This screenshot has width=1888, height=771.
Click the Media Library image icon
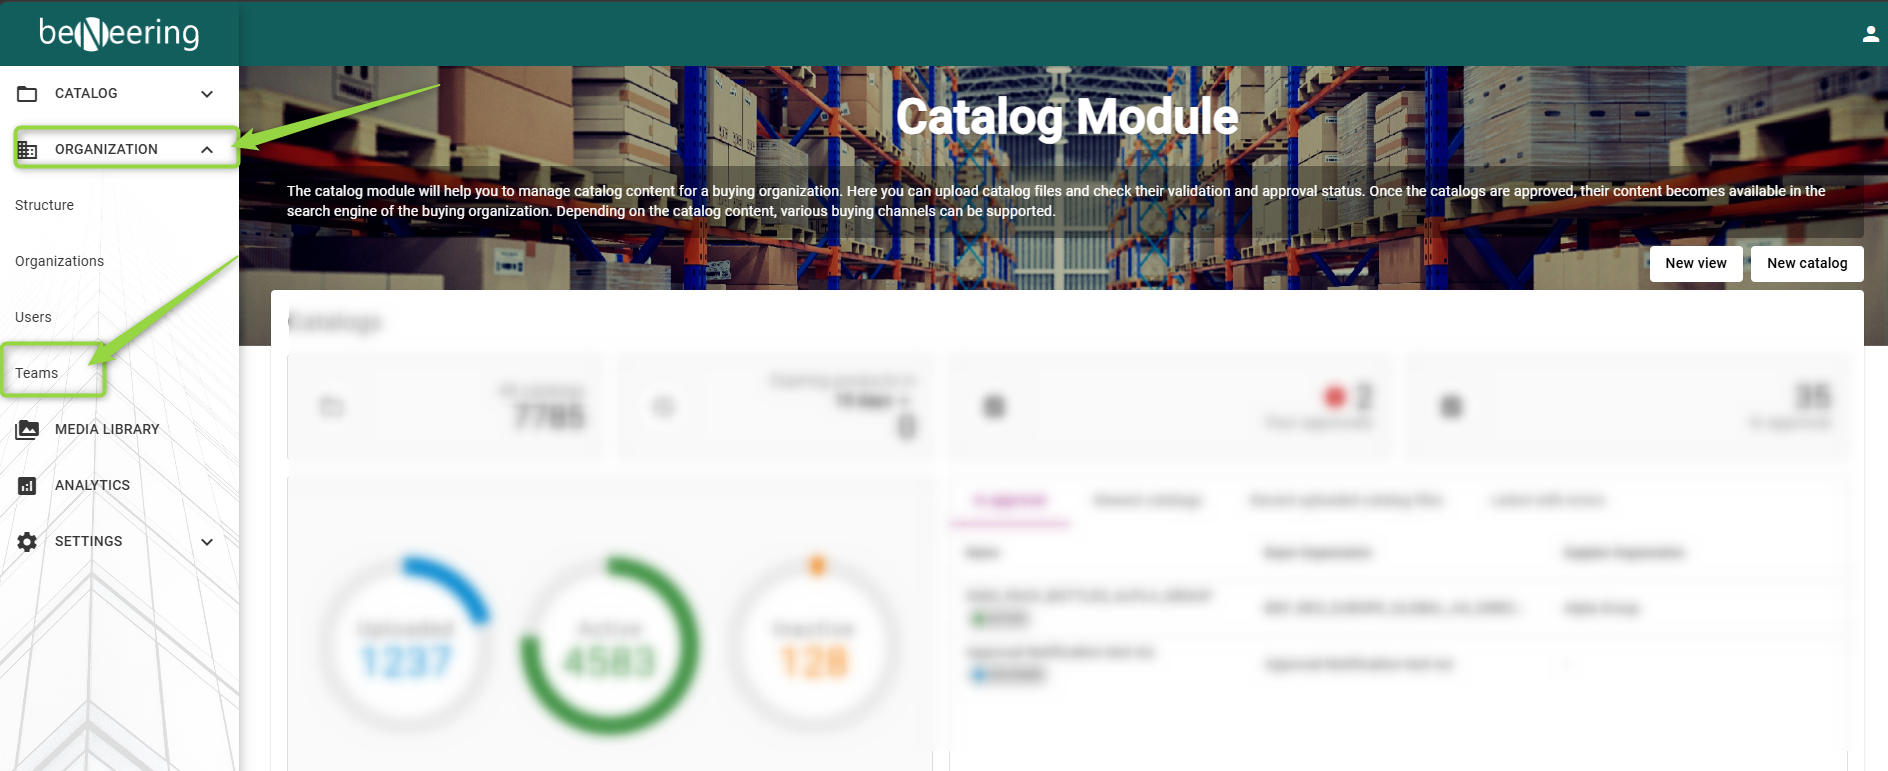[27, 429]
